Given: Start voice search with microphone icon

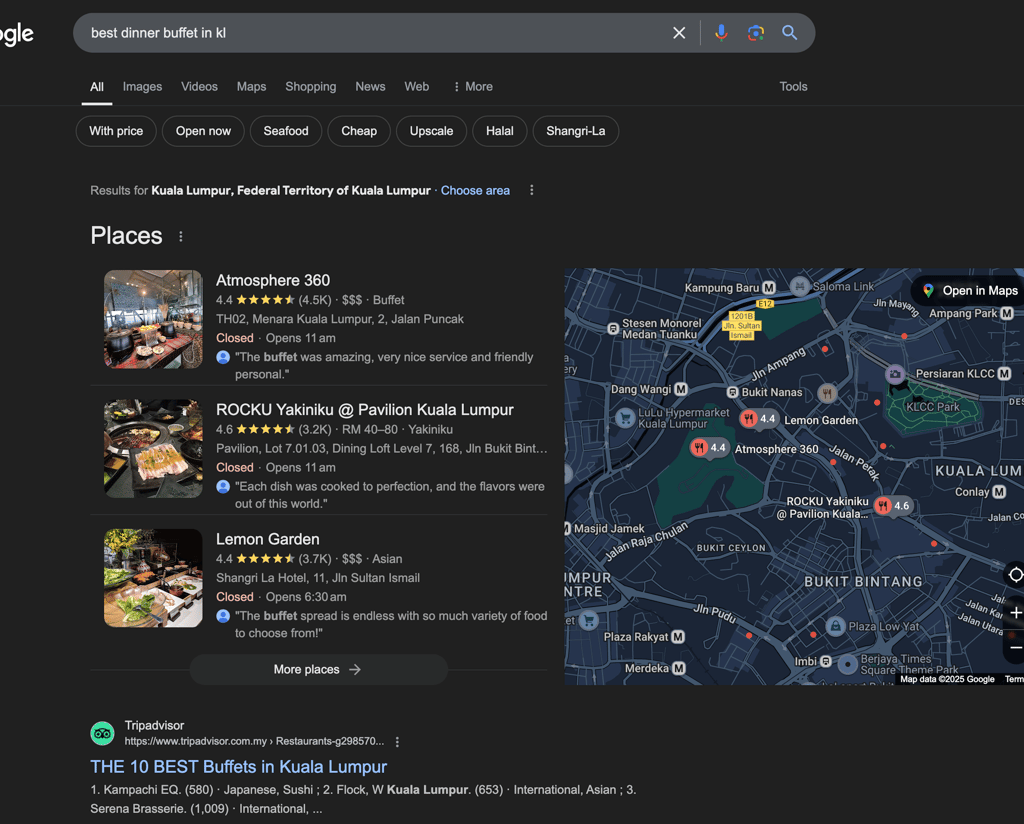Looking at the screenshot, I should tap(721, 33).
